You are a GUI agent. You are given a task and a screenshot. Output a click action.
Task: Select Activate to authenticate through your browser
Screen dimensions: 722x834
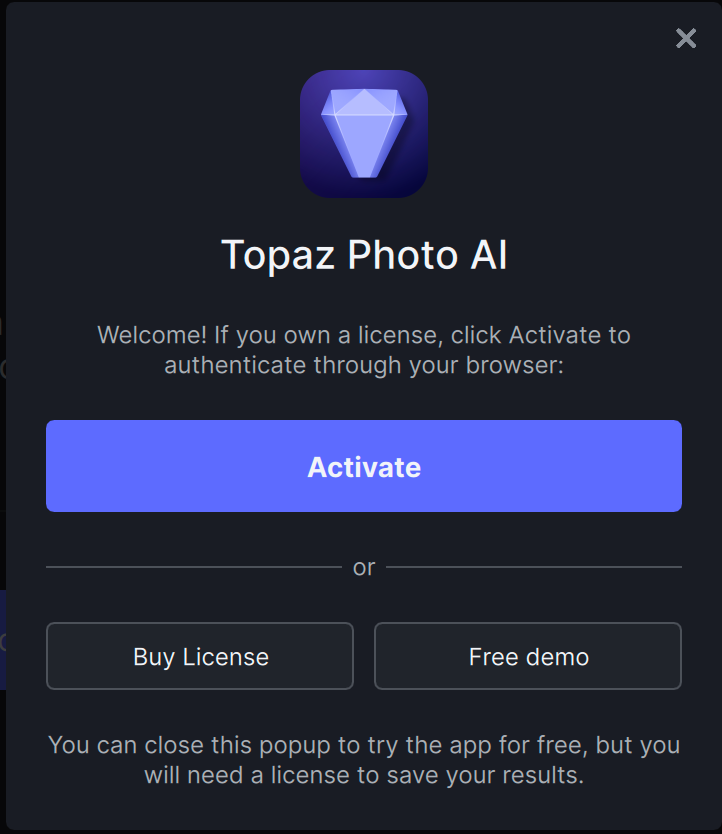(364, 466)
